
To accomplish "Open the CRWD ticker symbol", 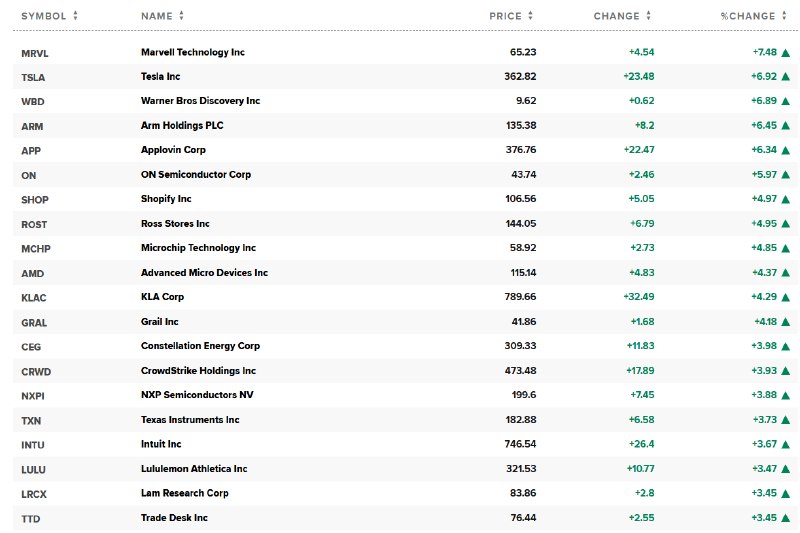I will click(x=36, y=372).
